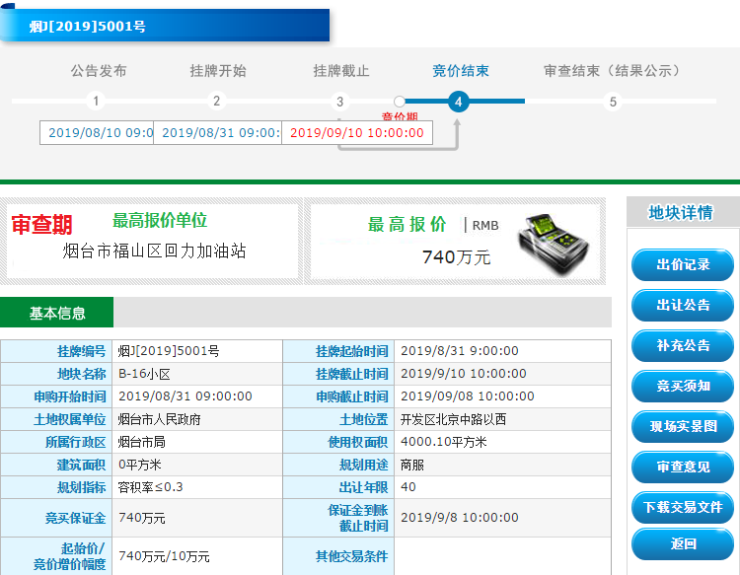This screenshot has width=740, height=575.
Task: Select timeline step 1 公告发布
Action: (95, 101)
